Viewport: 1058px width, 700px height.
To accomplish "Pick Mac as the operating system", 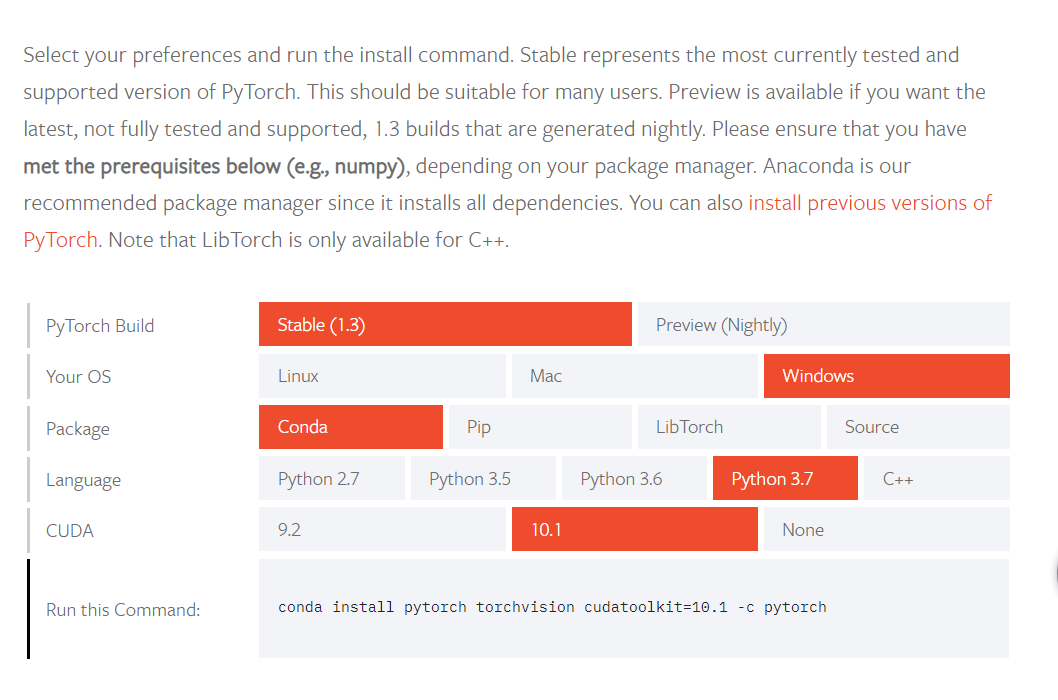I will [x=634, y=376].
